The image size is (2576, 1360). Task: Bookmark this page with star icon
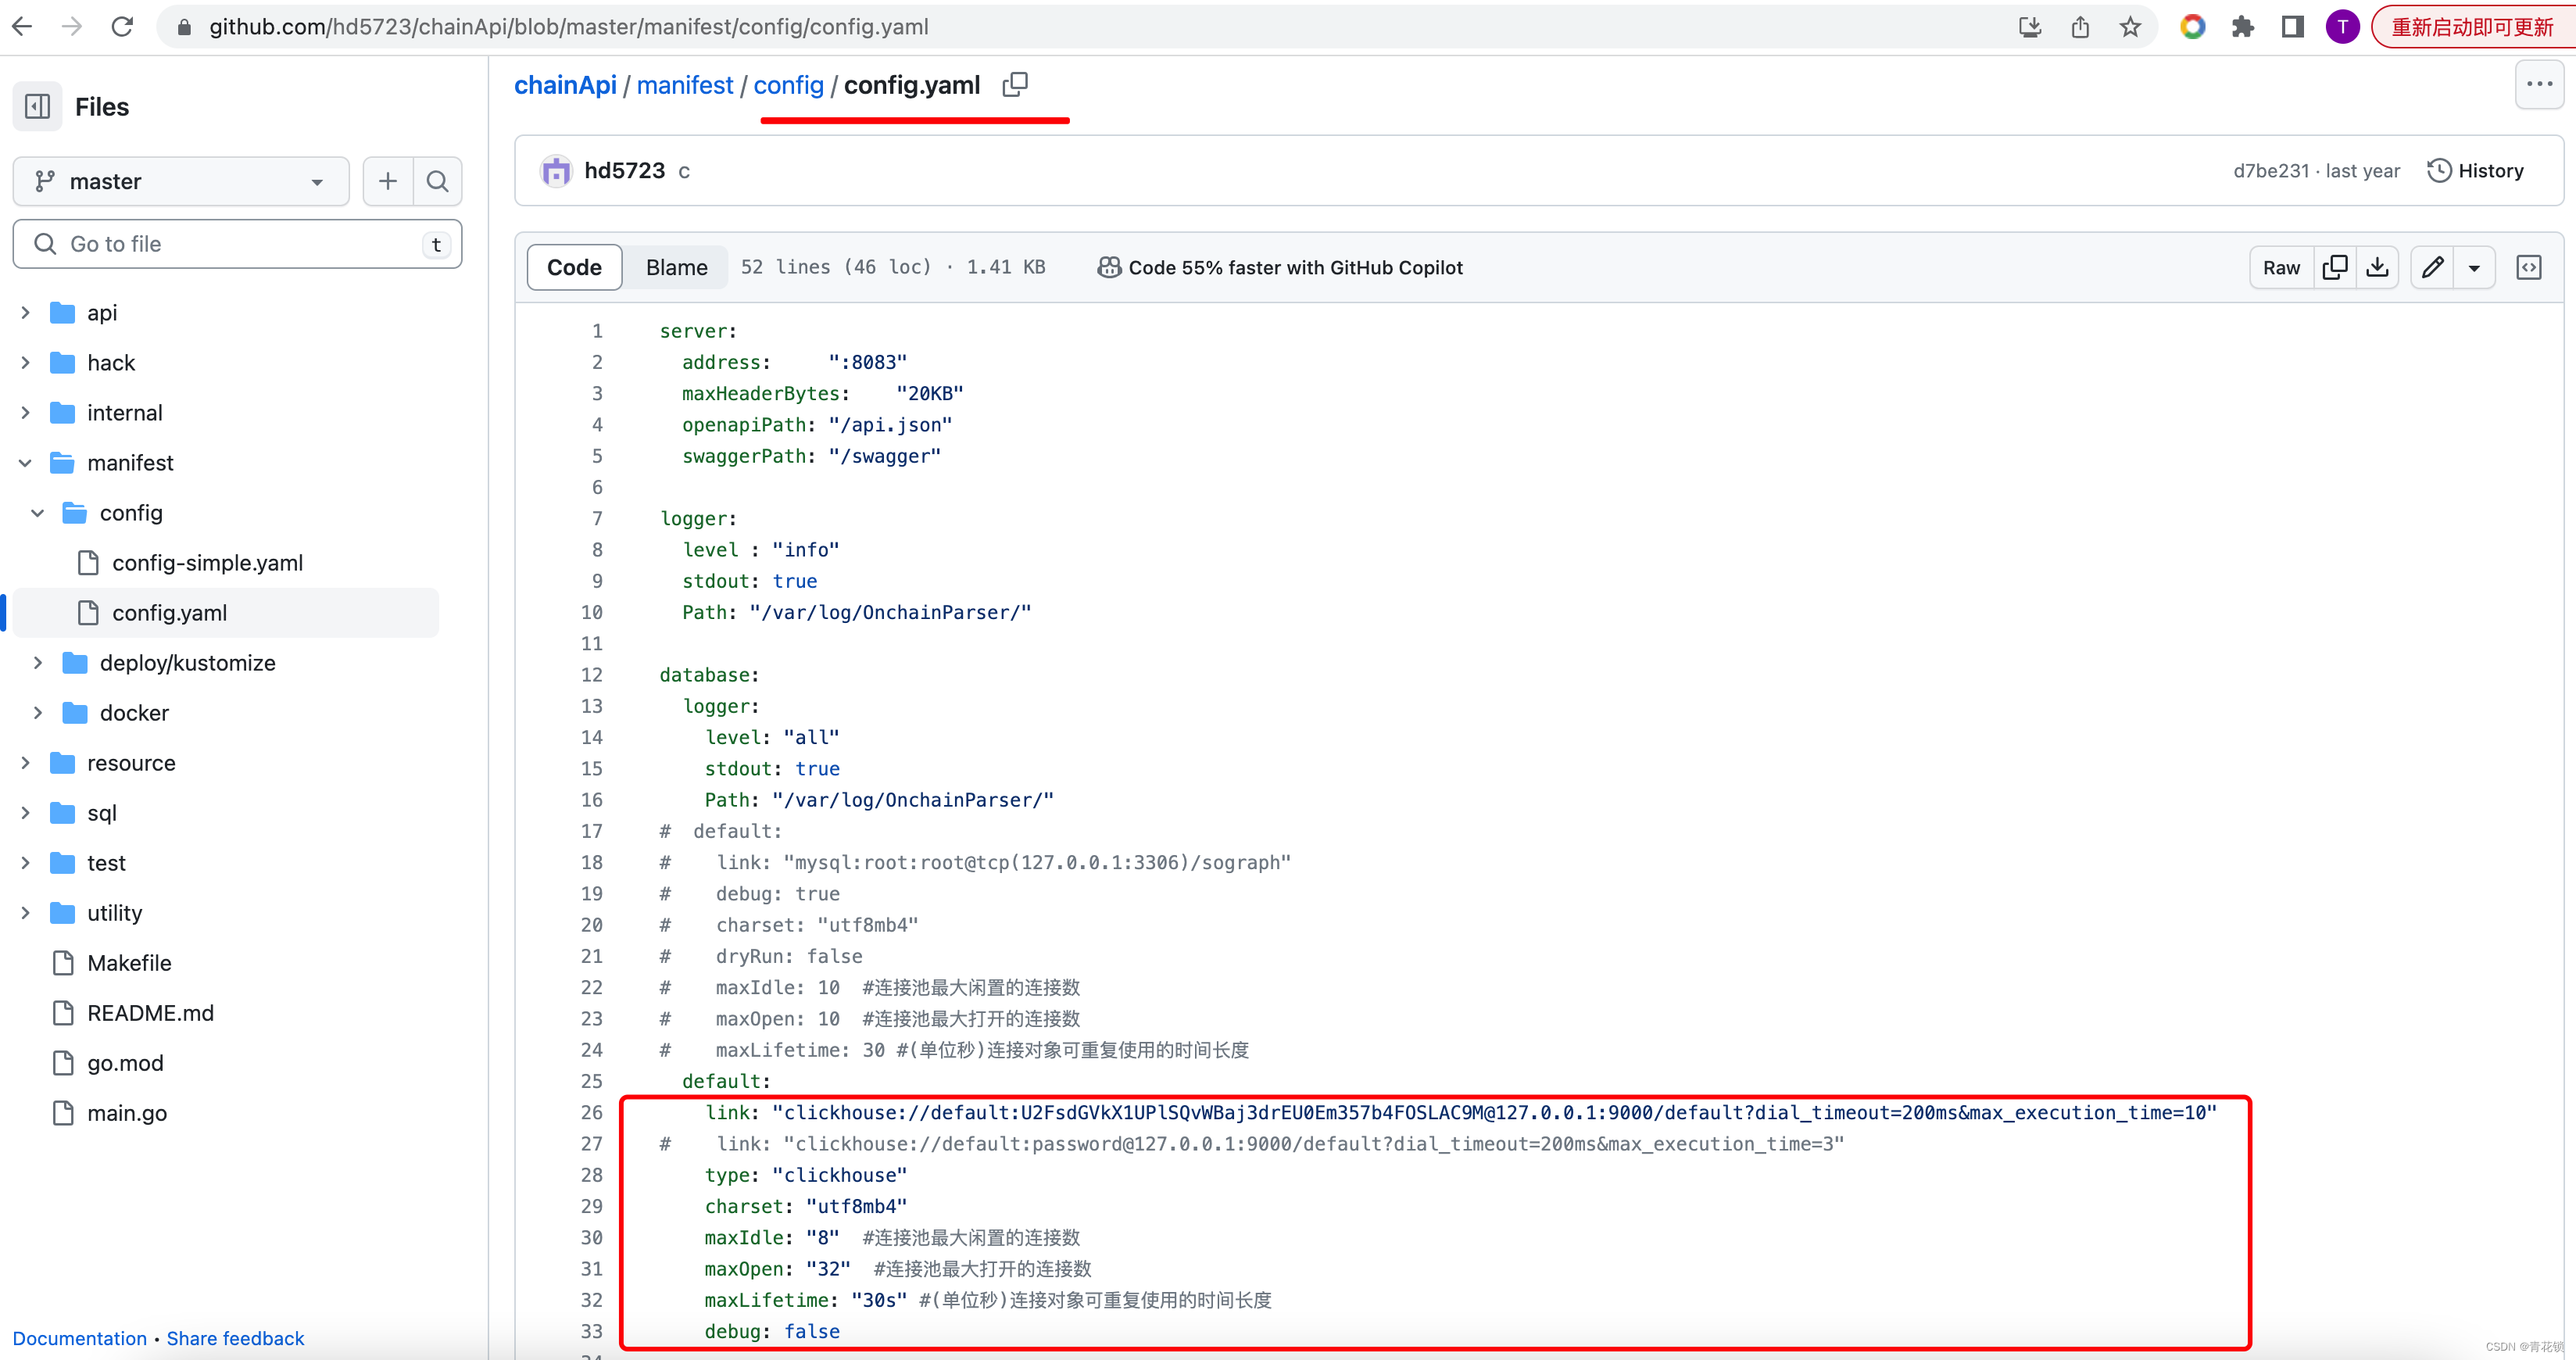2130,27
